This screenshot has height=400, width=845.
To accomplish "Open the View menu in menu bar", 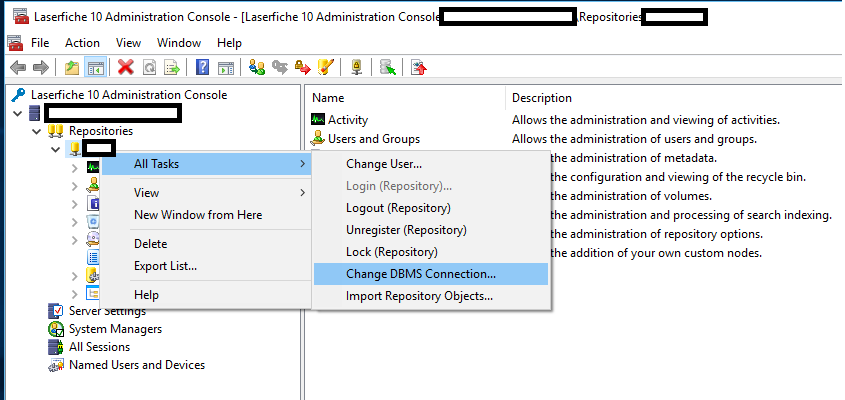I will pyautogui.click(x=128, y=43).
